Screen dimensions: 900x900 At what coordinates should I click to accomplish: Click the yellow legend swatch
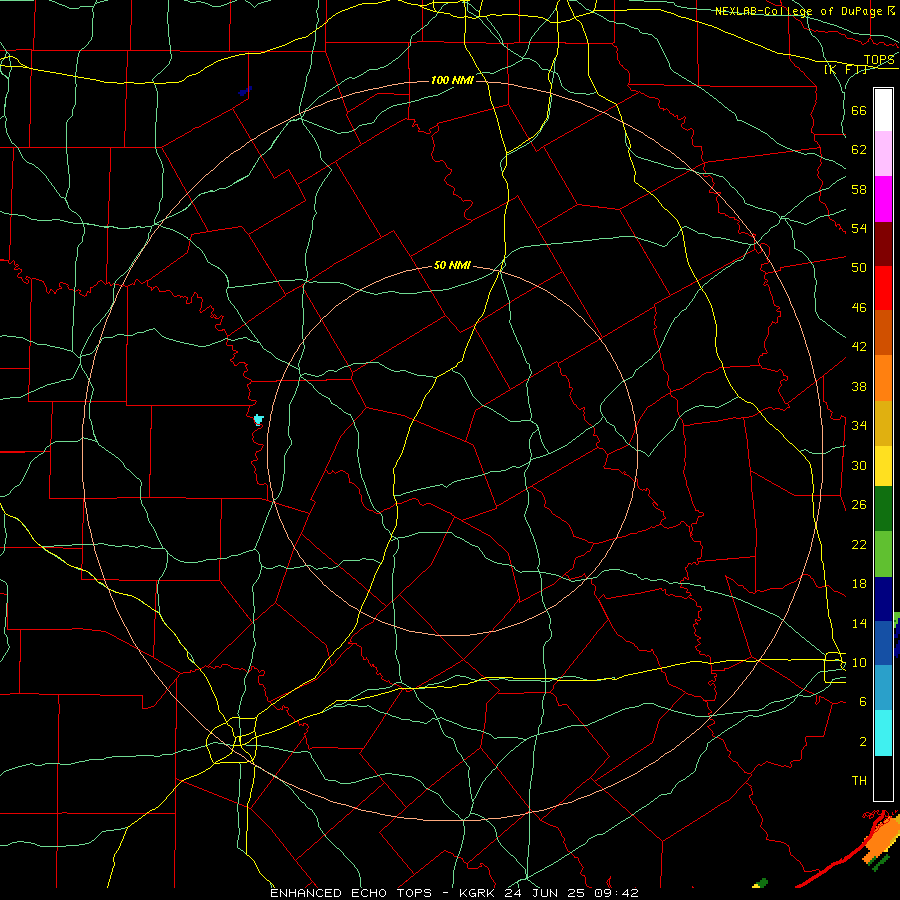883,466
